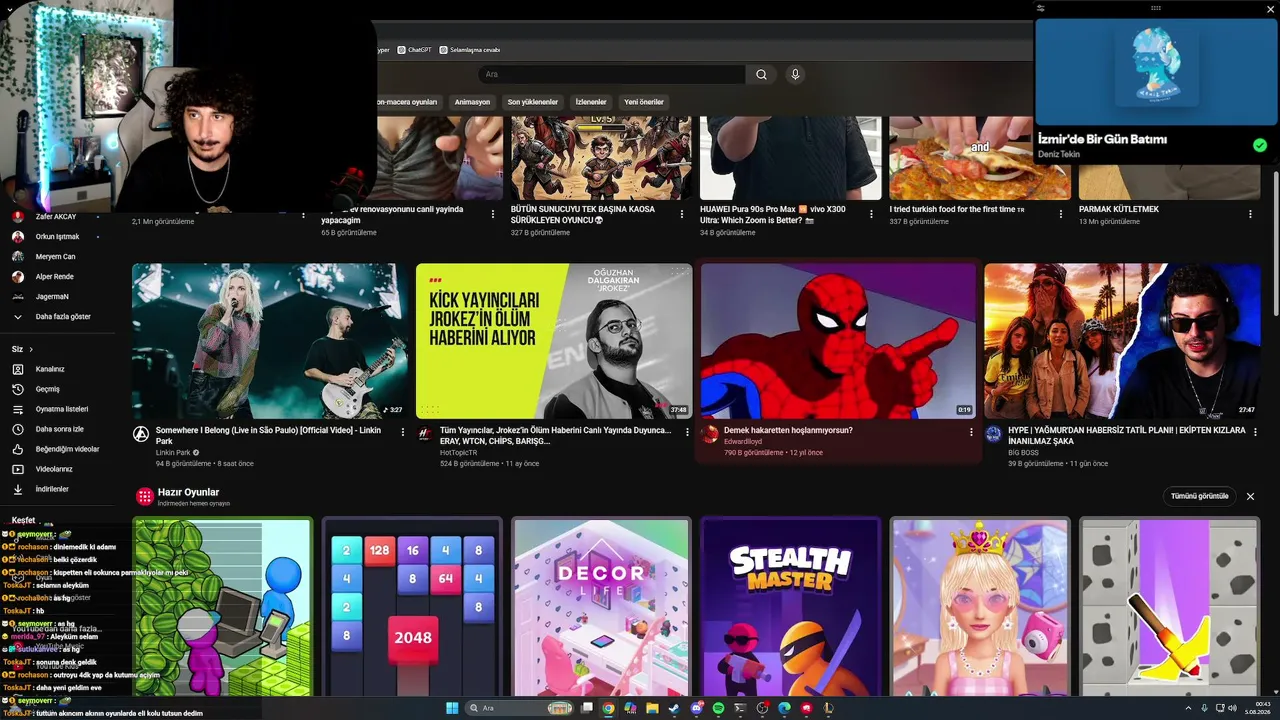Click the green check on the İzmir'de Bir Gün Batımı track

coord(1260,145)
